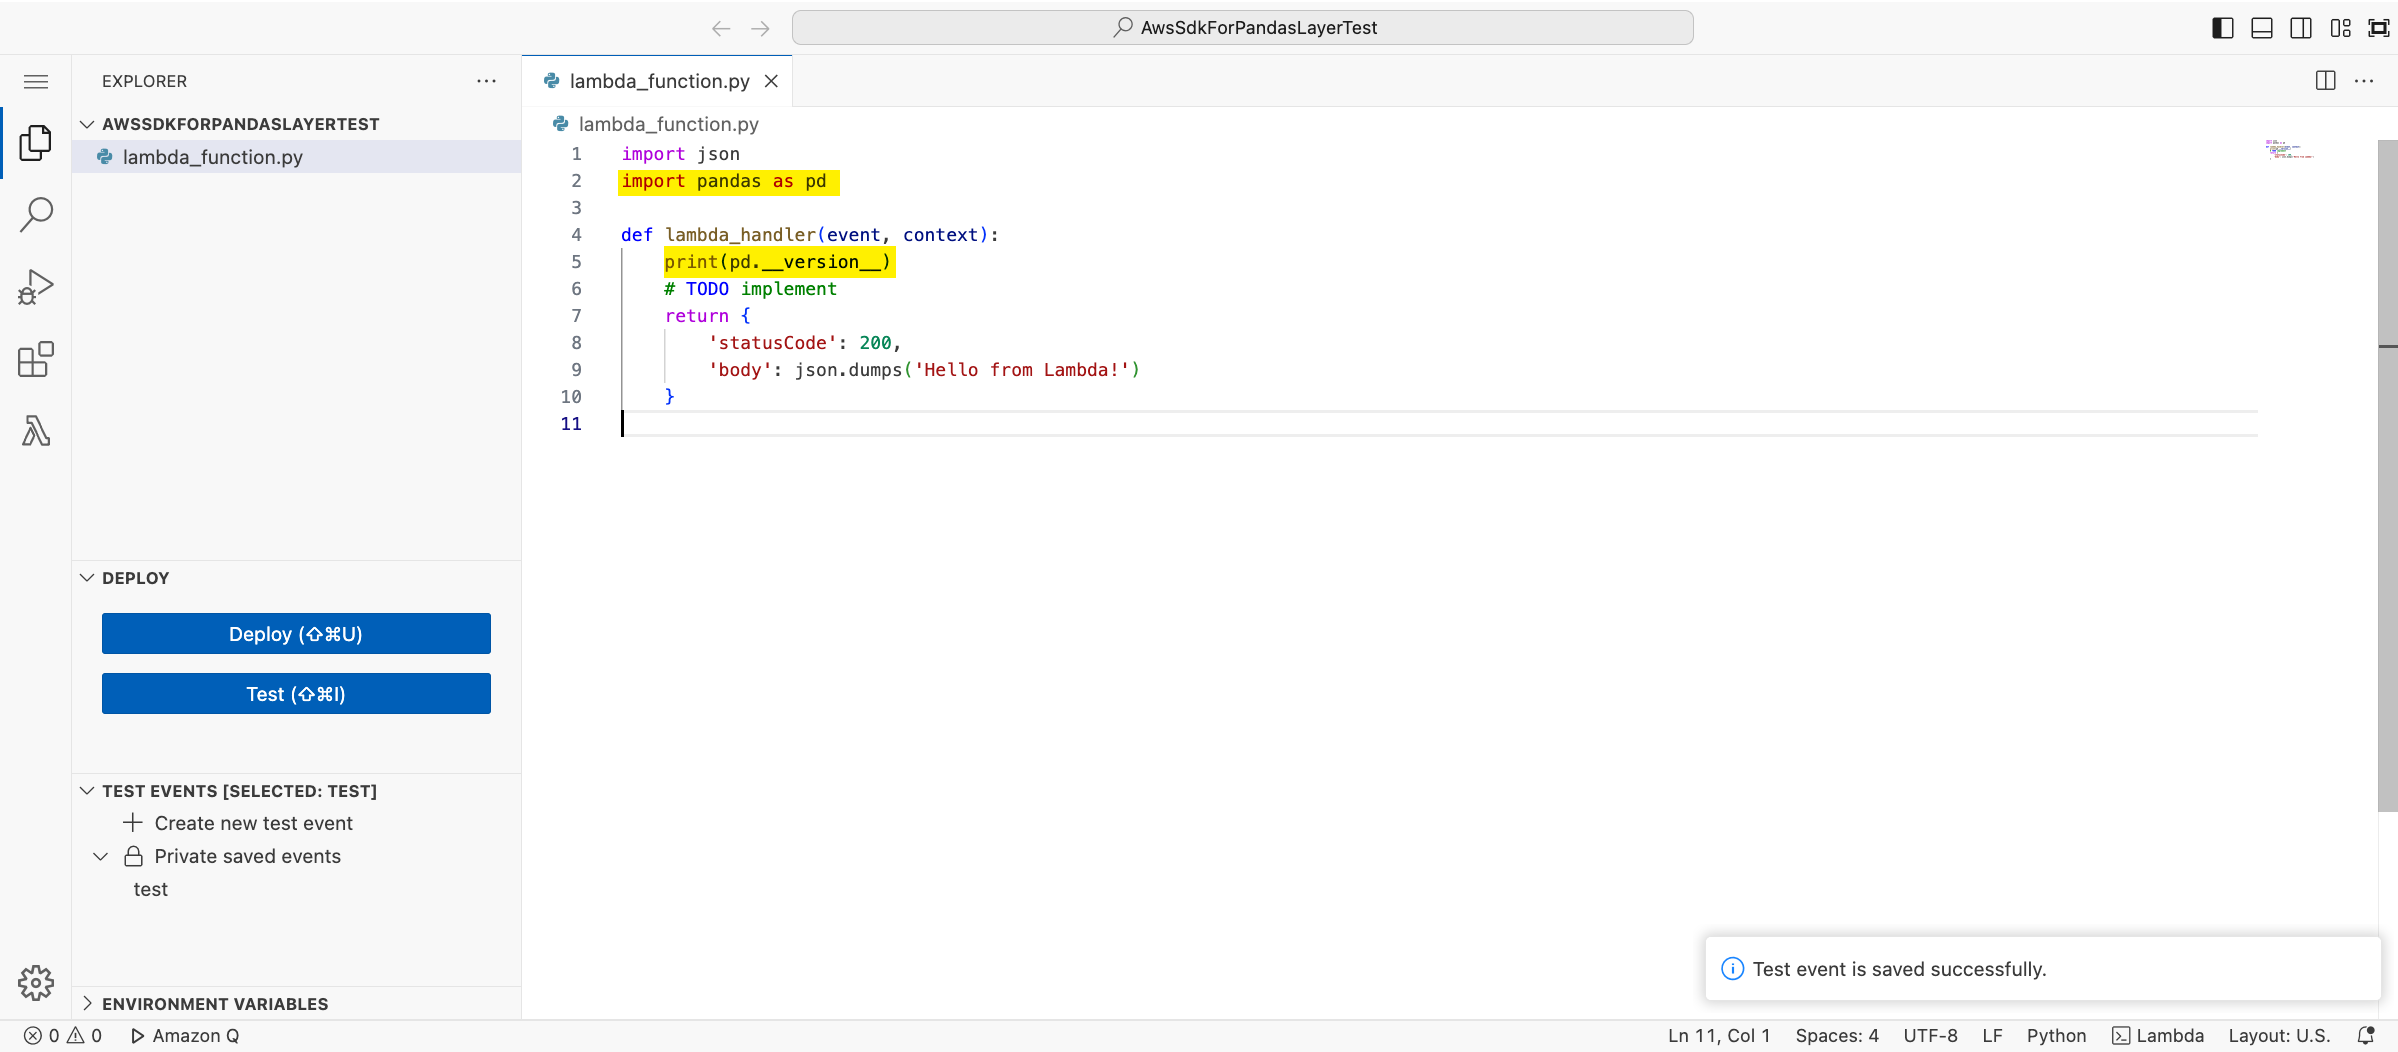
Task: Change indentation via Spaces: 4
Action: pos(1837,1036)
